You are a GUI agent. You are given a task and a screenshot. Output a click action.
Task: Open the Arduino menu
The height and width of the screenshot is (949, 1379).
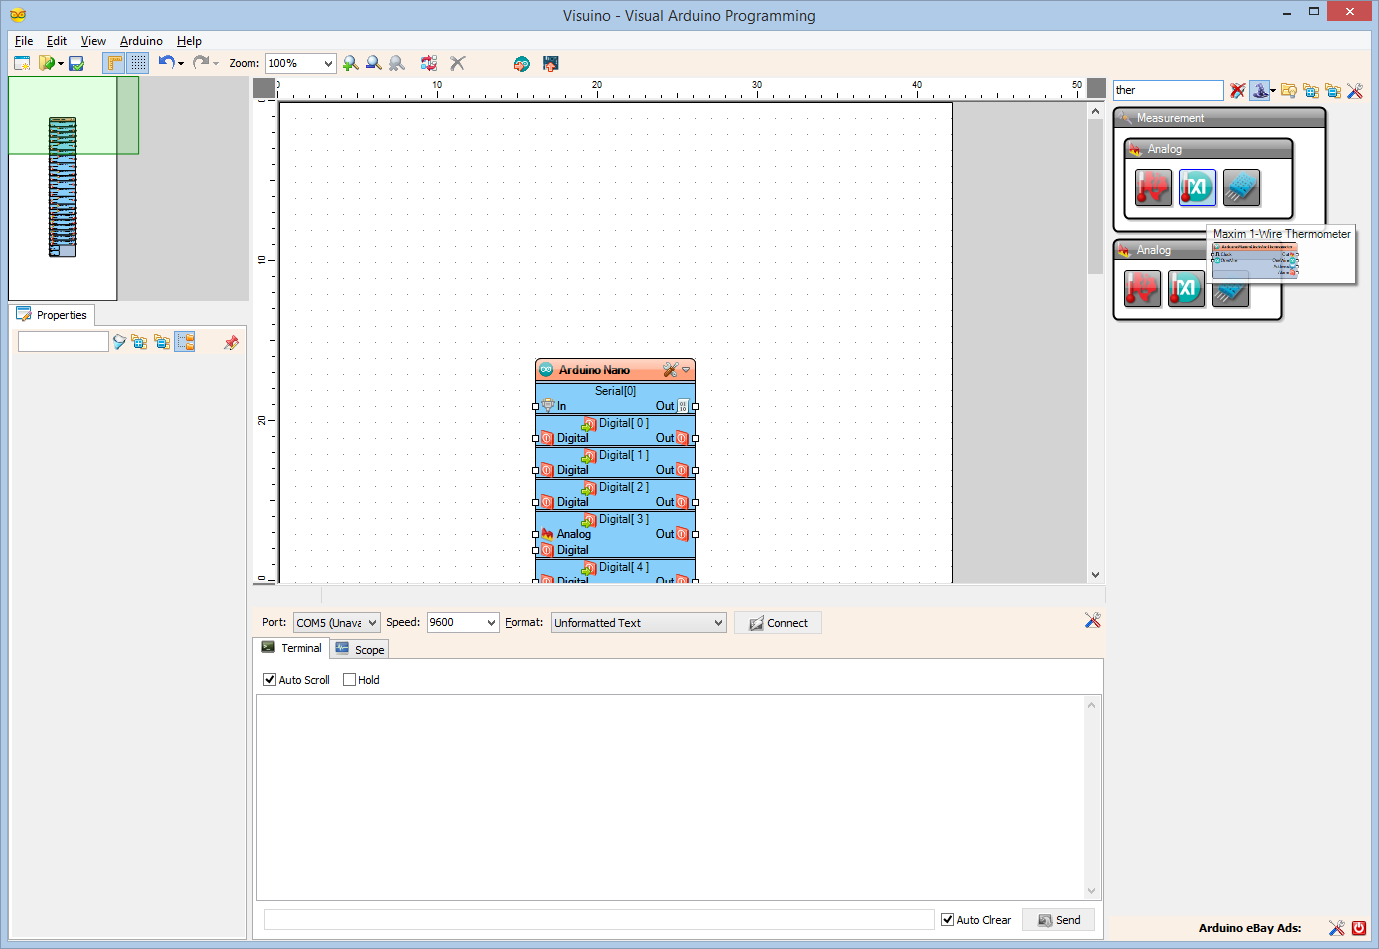click(140, 41)
